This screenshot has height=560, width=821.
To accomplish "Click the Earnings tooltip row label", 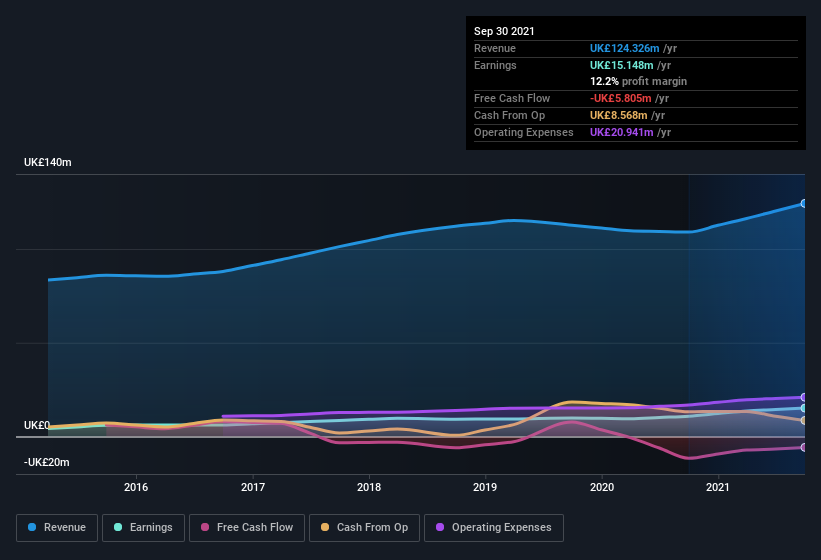I will (x=495, y=65).
